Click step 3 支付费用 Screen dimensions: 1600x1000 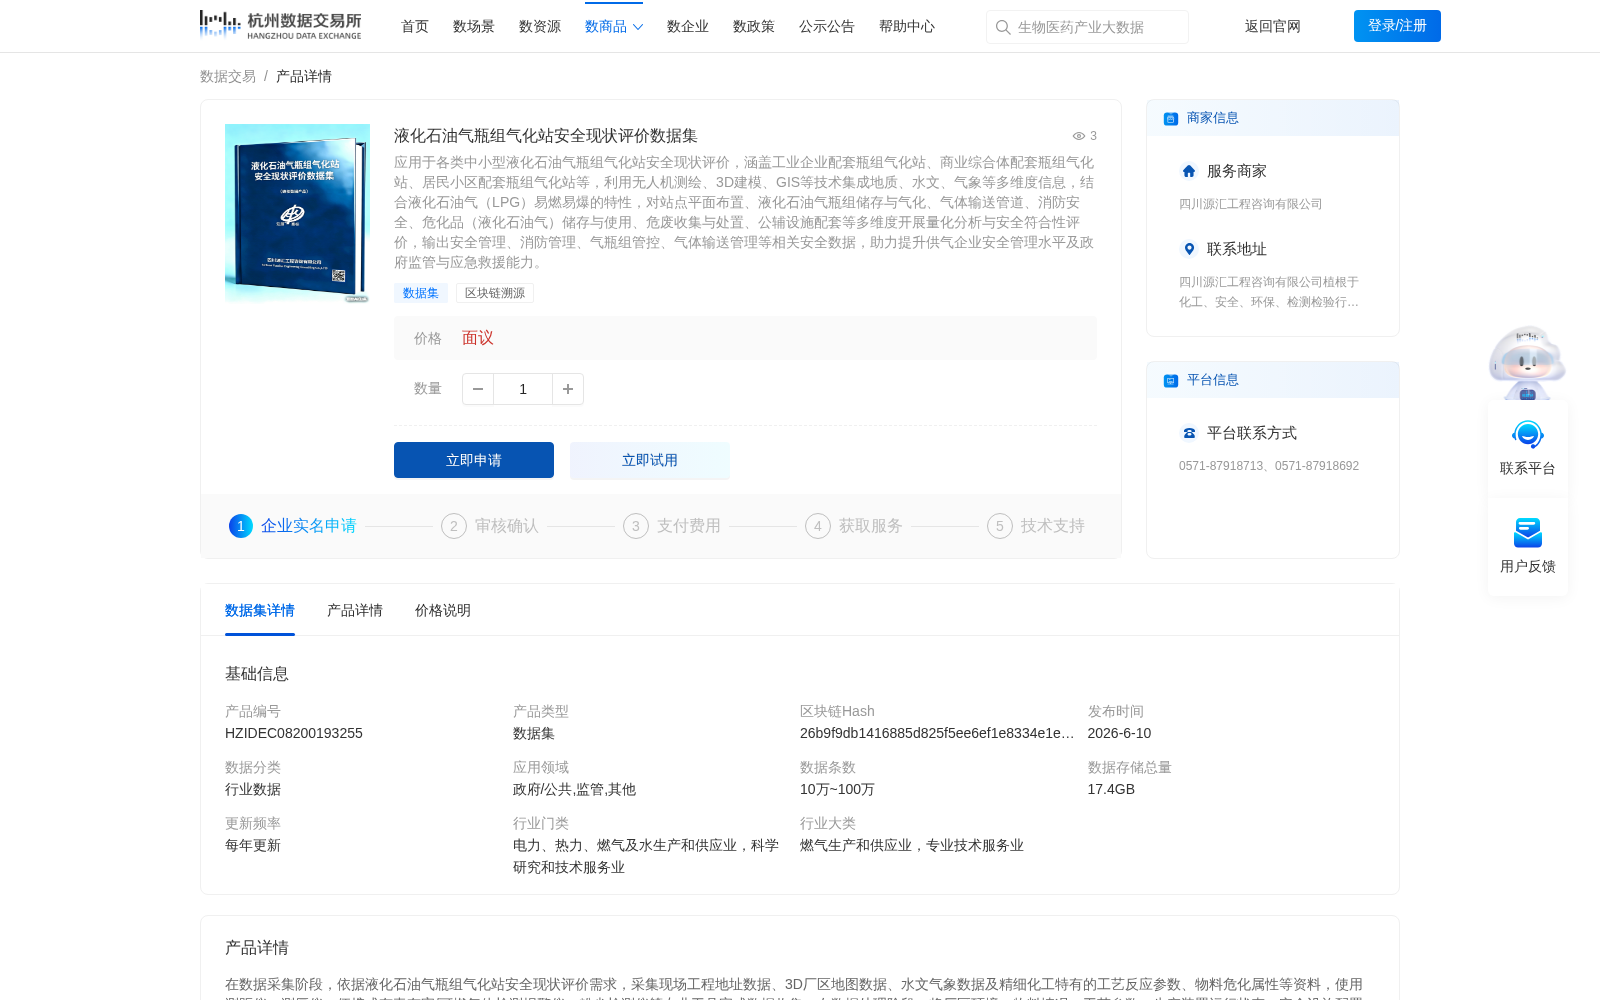coord(672,526)
